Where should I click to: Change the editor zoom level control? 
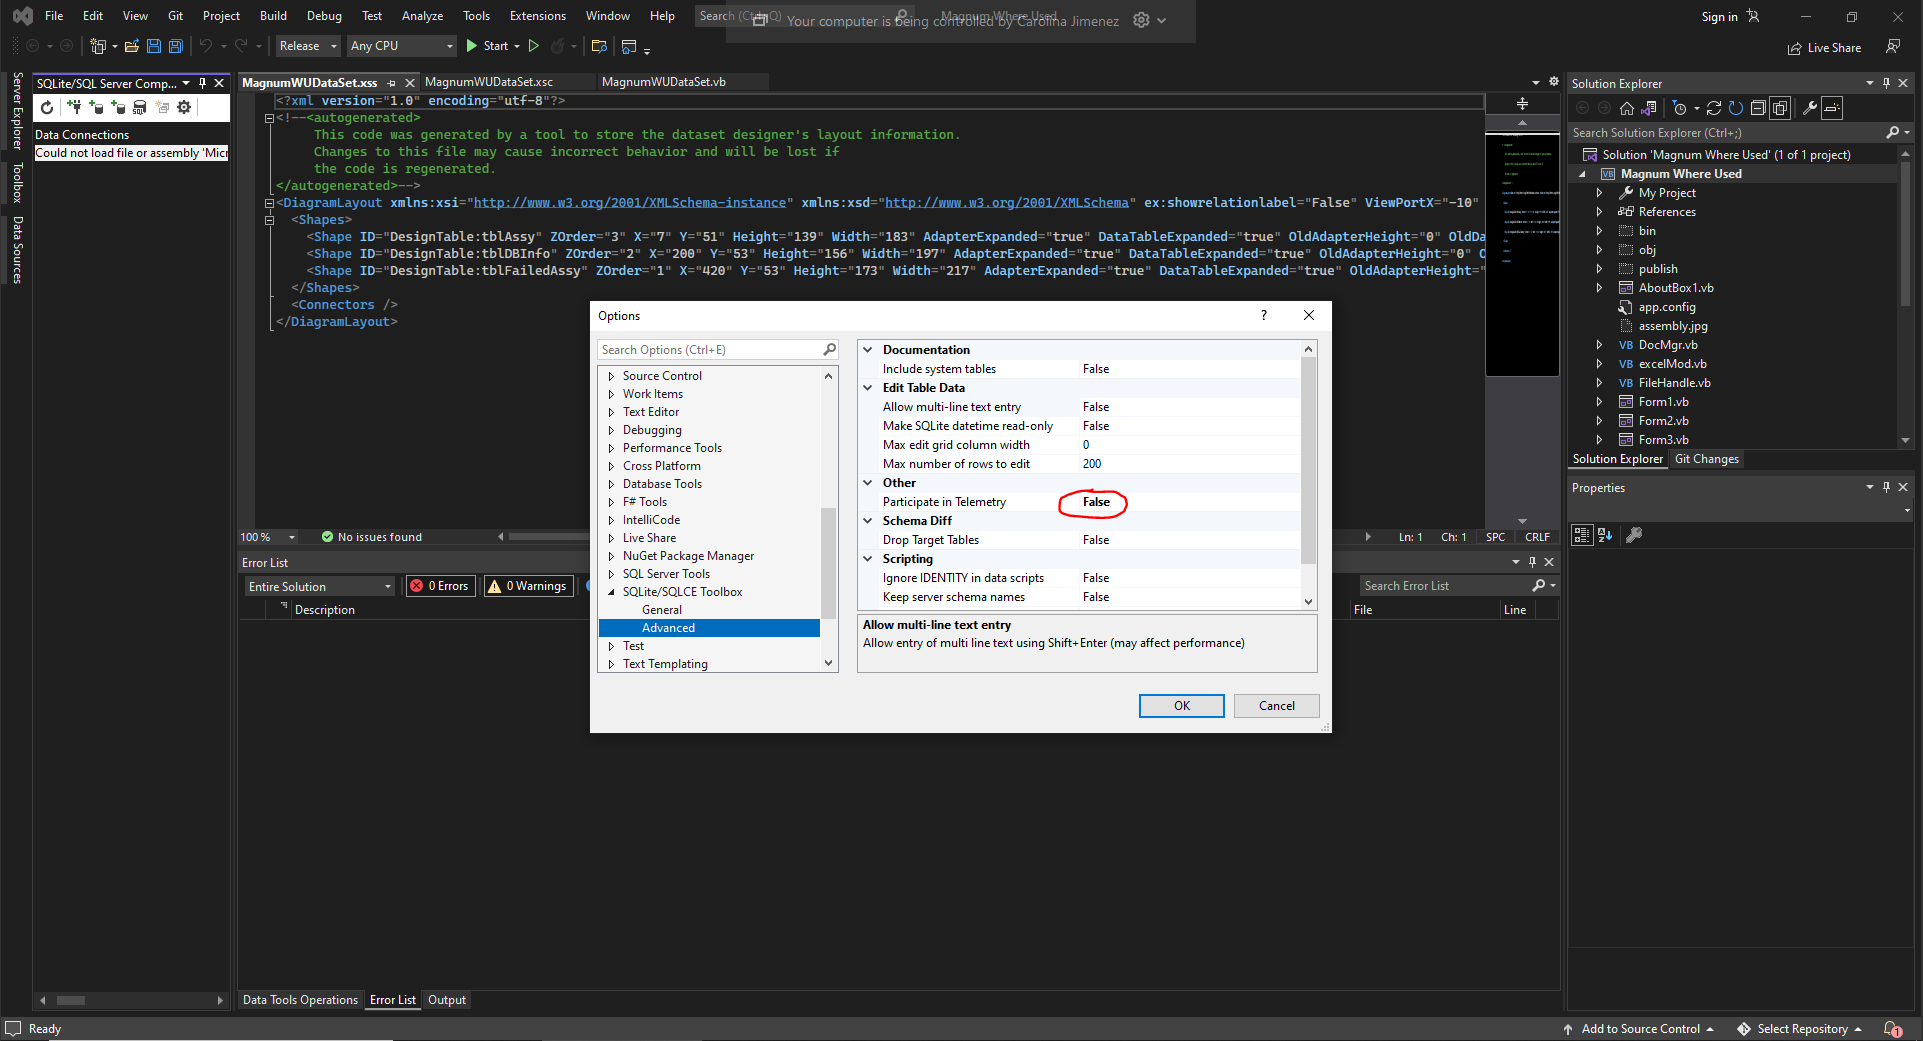(266, 537)
